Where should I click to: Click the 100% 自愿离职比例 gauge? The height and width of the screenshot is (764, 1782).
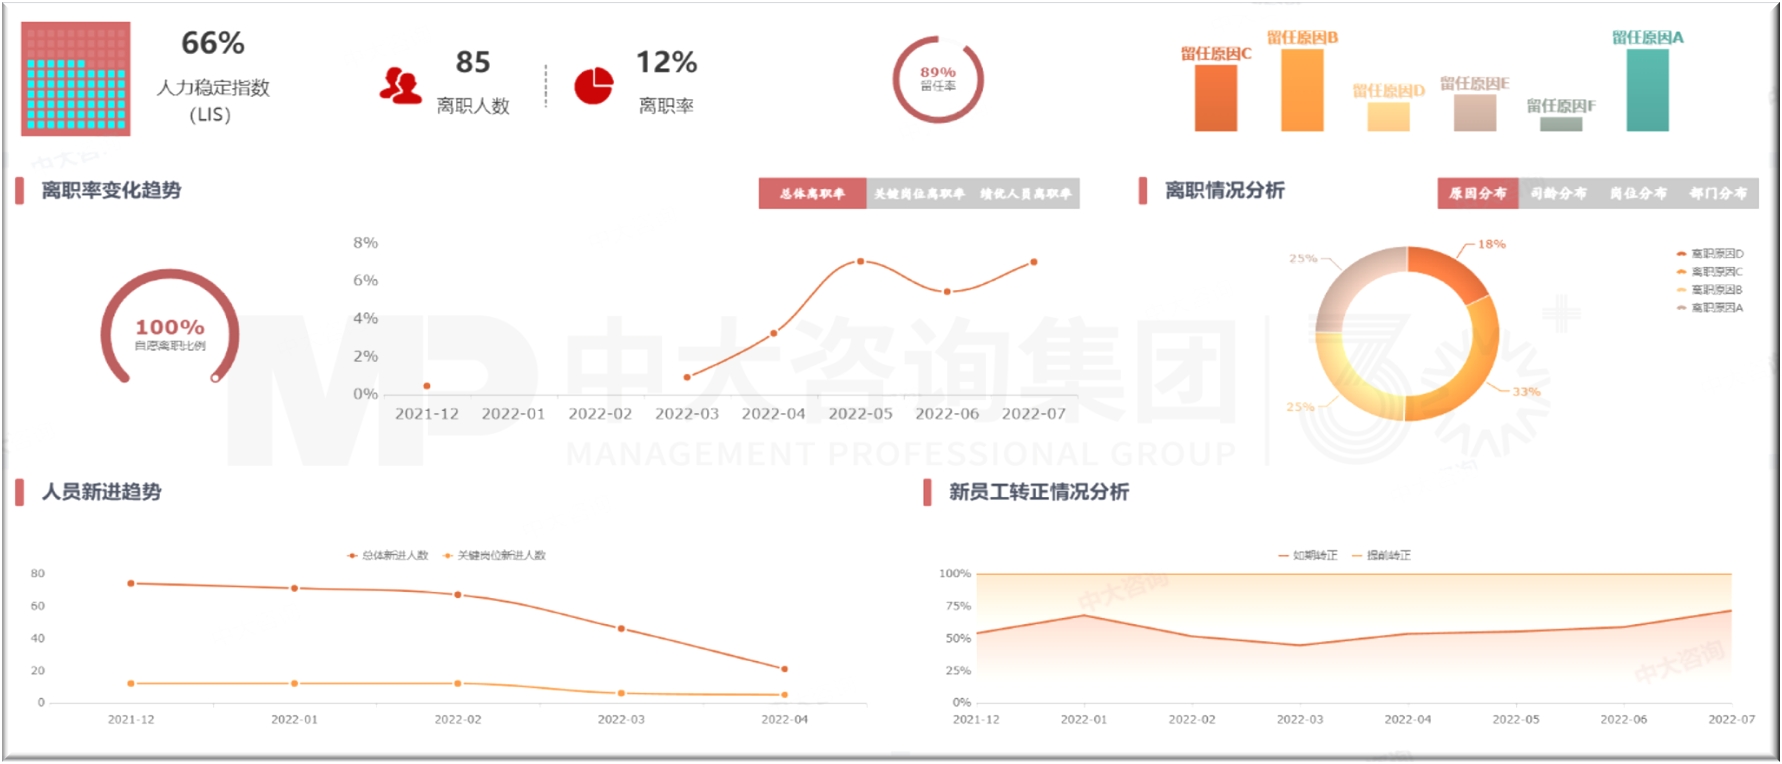(x=170, y=330)
